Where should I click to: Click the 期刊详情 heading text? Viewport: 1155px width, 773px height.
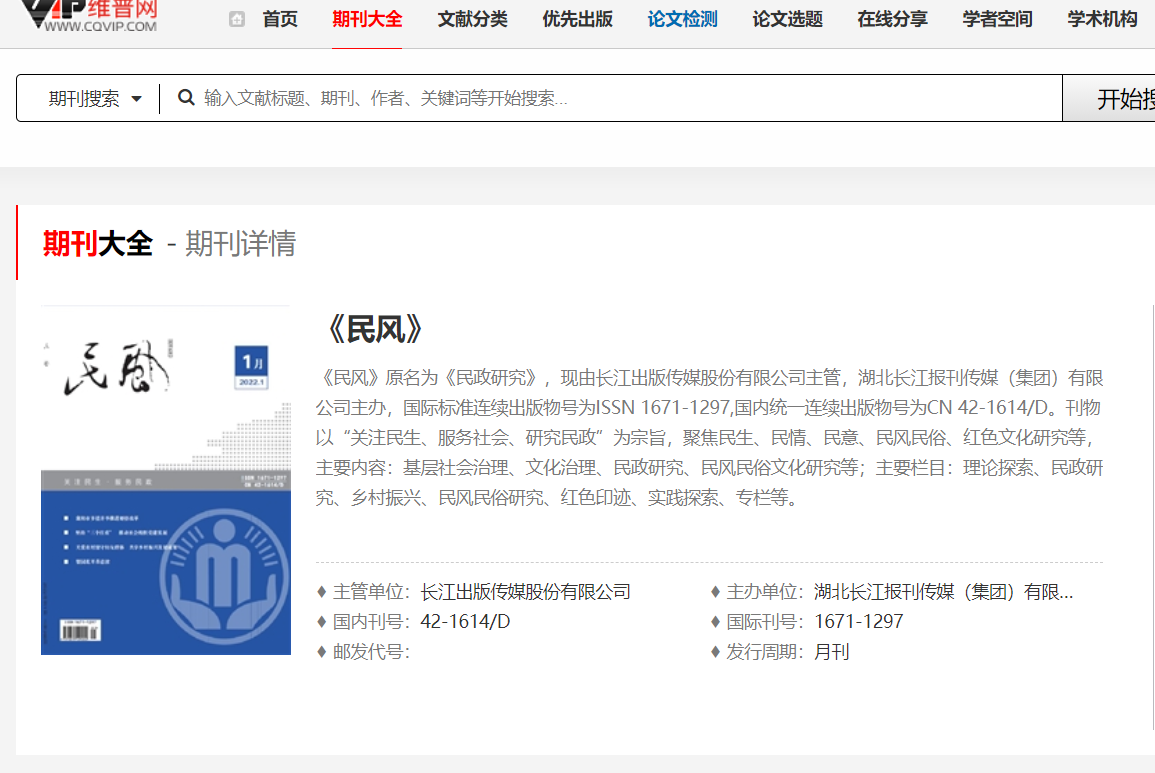click(x=240, y=243)
